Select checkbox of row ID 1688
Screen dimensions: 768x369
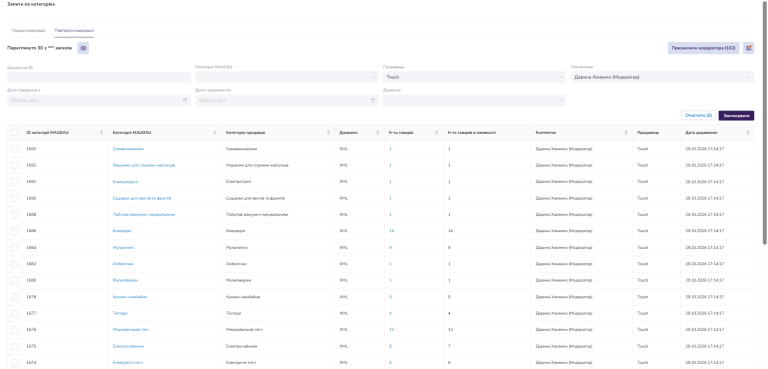point(15,215)
